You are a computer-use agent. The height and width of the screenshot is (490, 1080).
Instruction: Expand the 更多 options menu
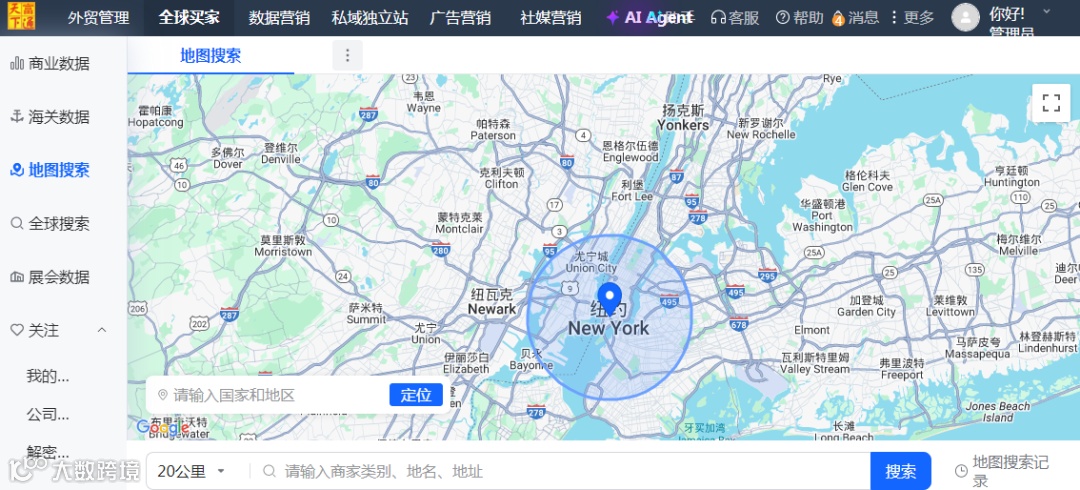pyautogui.click(x=911, y=18)
